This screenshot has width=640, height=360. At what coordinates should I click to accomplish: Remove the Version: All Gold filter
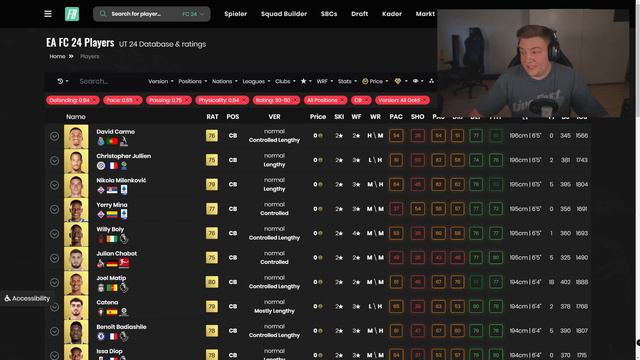(x=424, y=100)
